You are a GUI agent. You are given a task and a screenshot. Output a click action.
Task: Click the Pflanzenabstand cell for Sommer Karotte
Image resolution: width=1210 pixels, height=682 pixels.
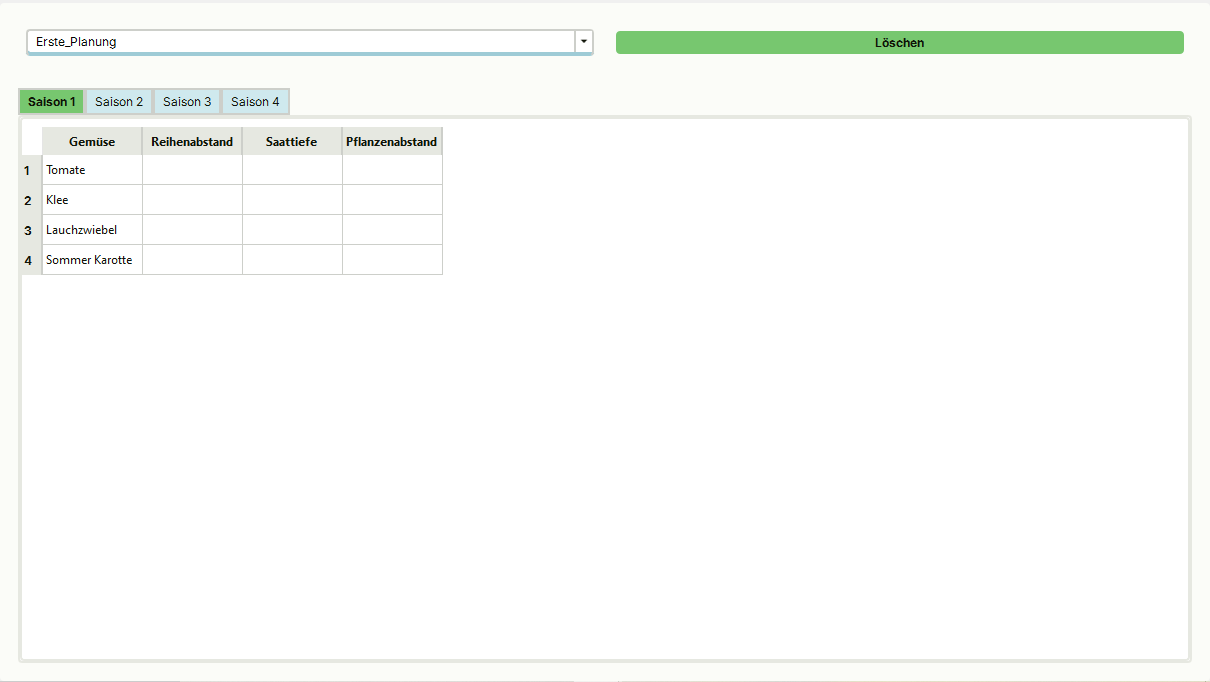click(x=392, y=260)
